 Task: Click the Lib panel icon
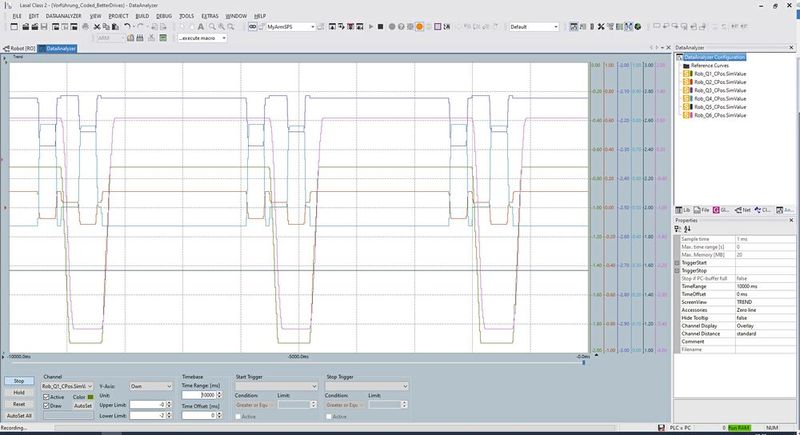[680, 210]
